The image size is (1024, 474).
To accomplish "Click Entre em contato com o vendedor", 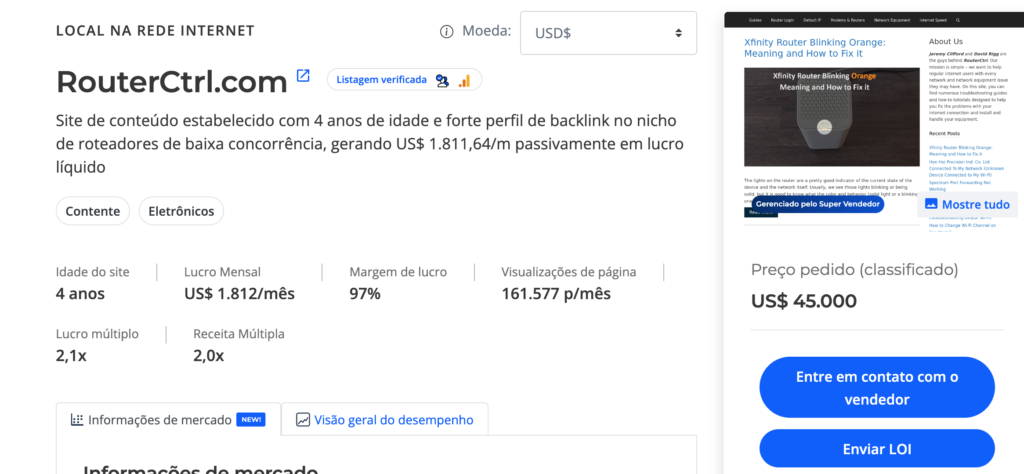I will pyautogui.click(x=876, y=388).
